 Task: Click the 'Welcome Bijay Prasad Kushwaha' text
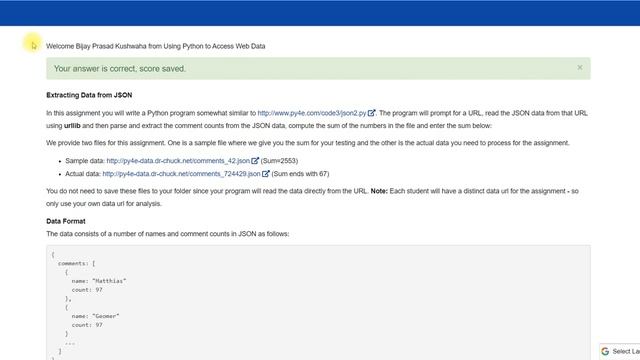[96, 46]
